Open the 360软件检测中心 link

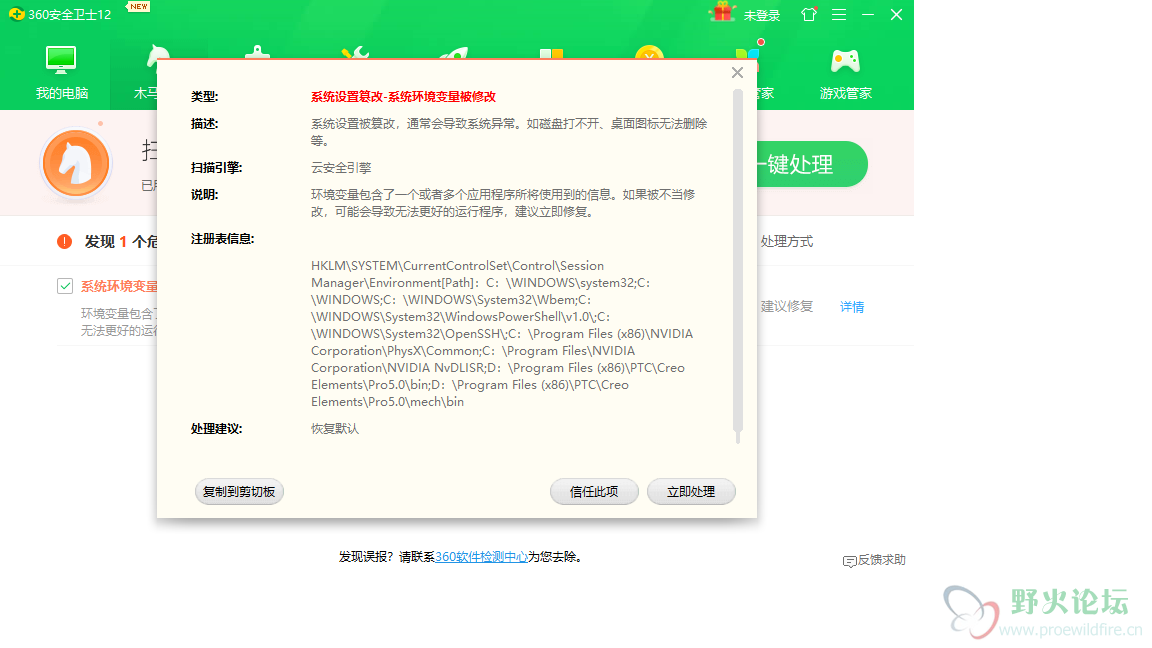click(481, 557)
